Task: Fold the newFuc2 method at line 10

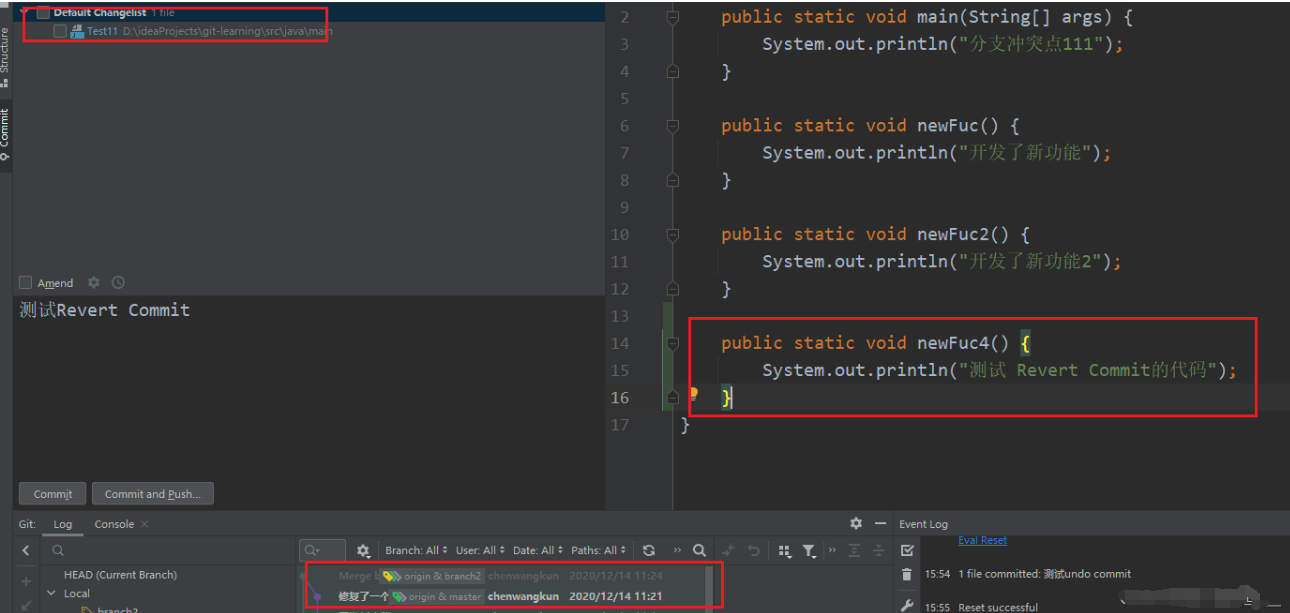Action: point(672,234)
